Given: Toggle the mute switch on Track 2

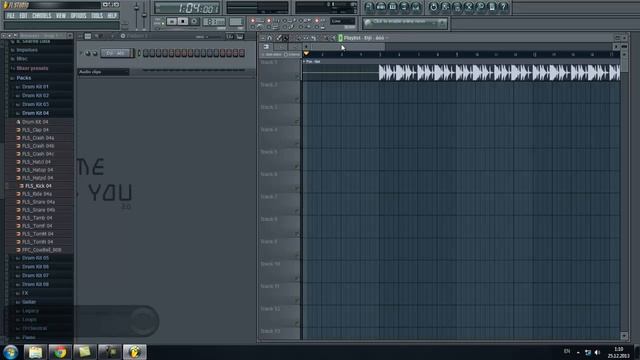Looking at the screenshot, I should [297, 99].
